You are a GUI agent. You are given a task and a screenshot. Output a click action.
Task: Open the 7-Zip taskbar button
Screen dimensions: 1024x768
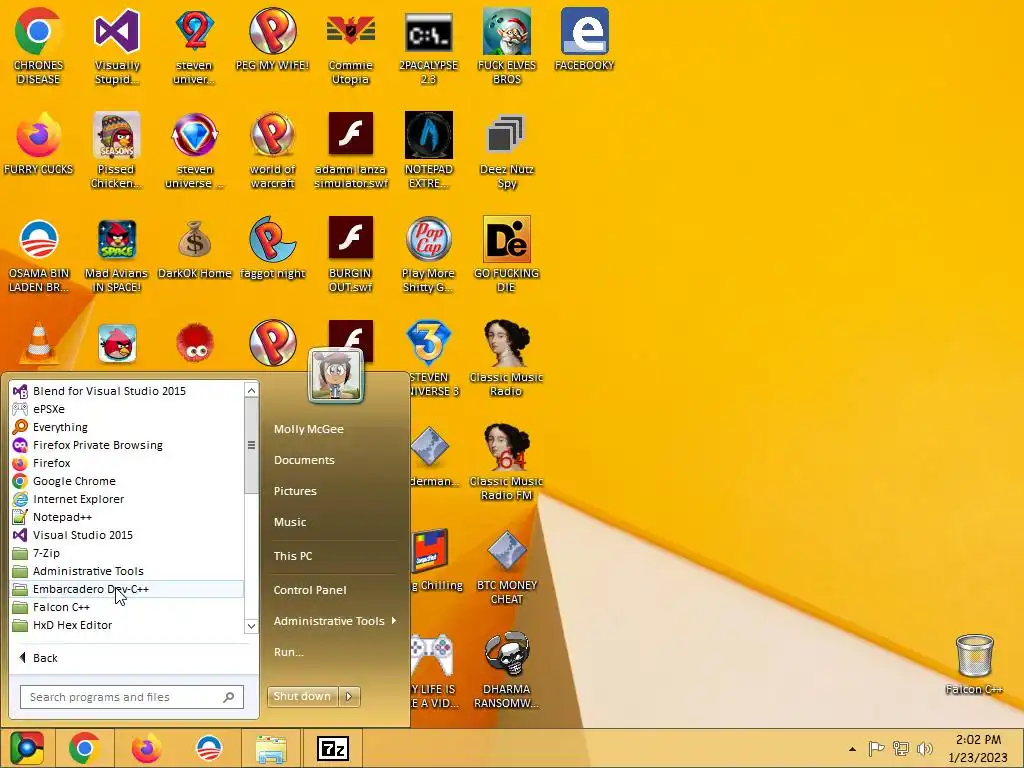click(333, 748)
